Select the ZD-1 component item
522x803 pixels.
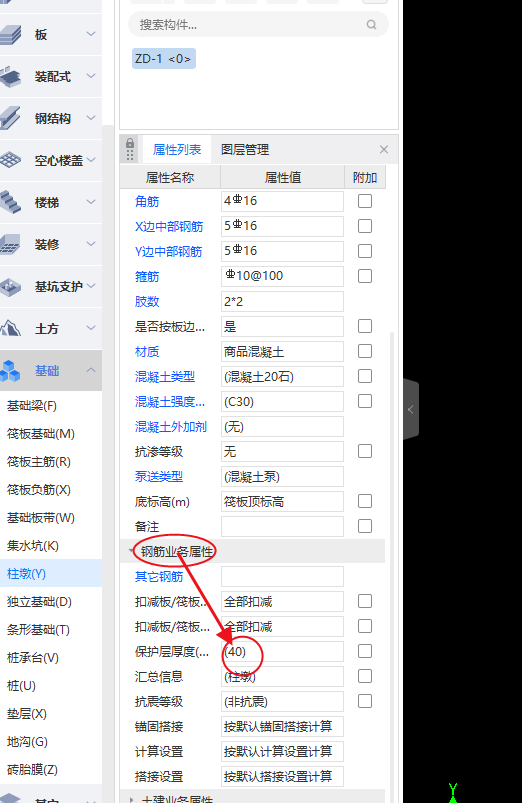pyautogui.click(x=163, y=59)
